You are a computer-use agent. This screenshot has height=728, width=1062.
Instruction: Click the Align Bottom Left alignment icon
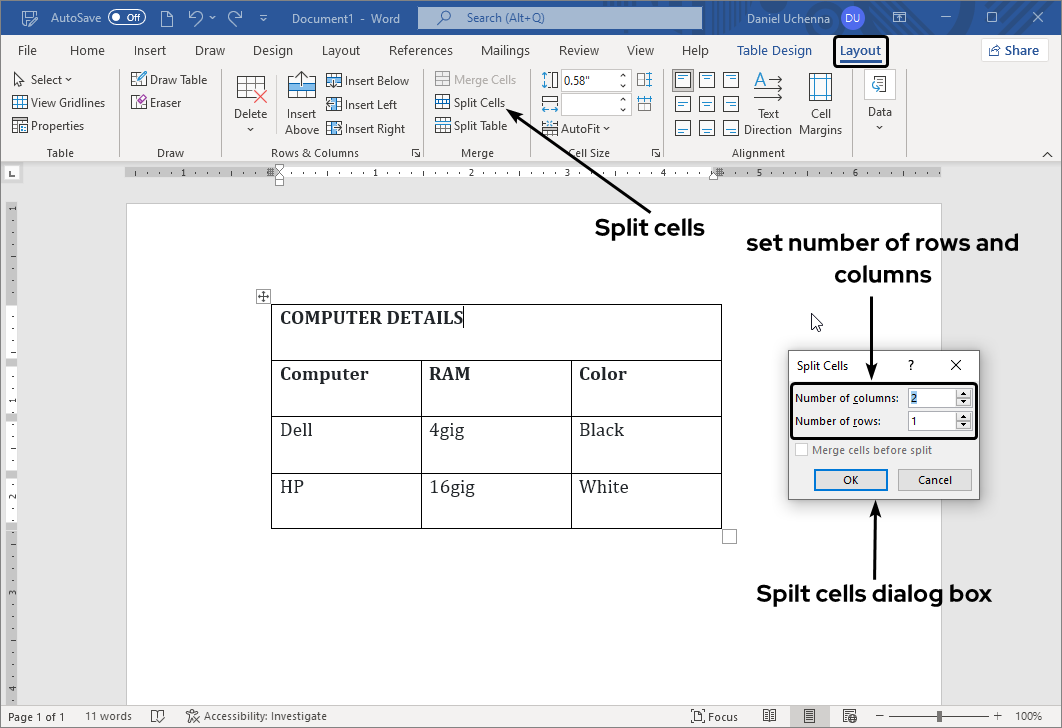tap(682, 127)
